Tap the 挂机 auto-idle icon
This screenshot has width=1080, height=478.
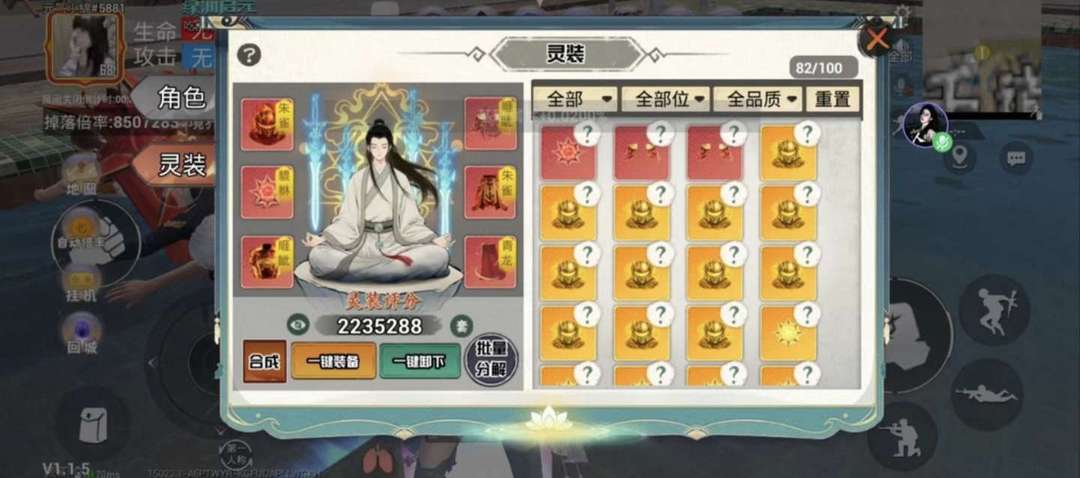(82, 284)
